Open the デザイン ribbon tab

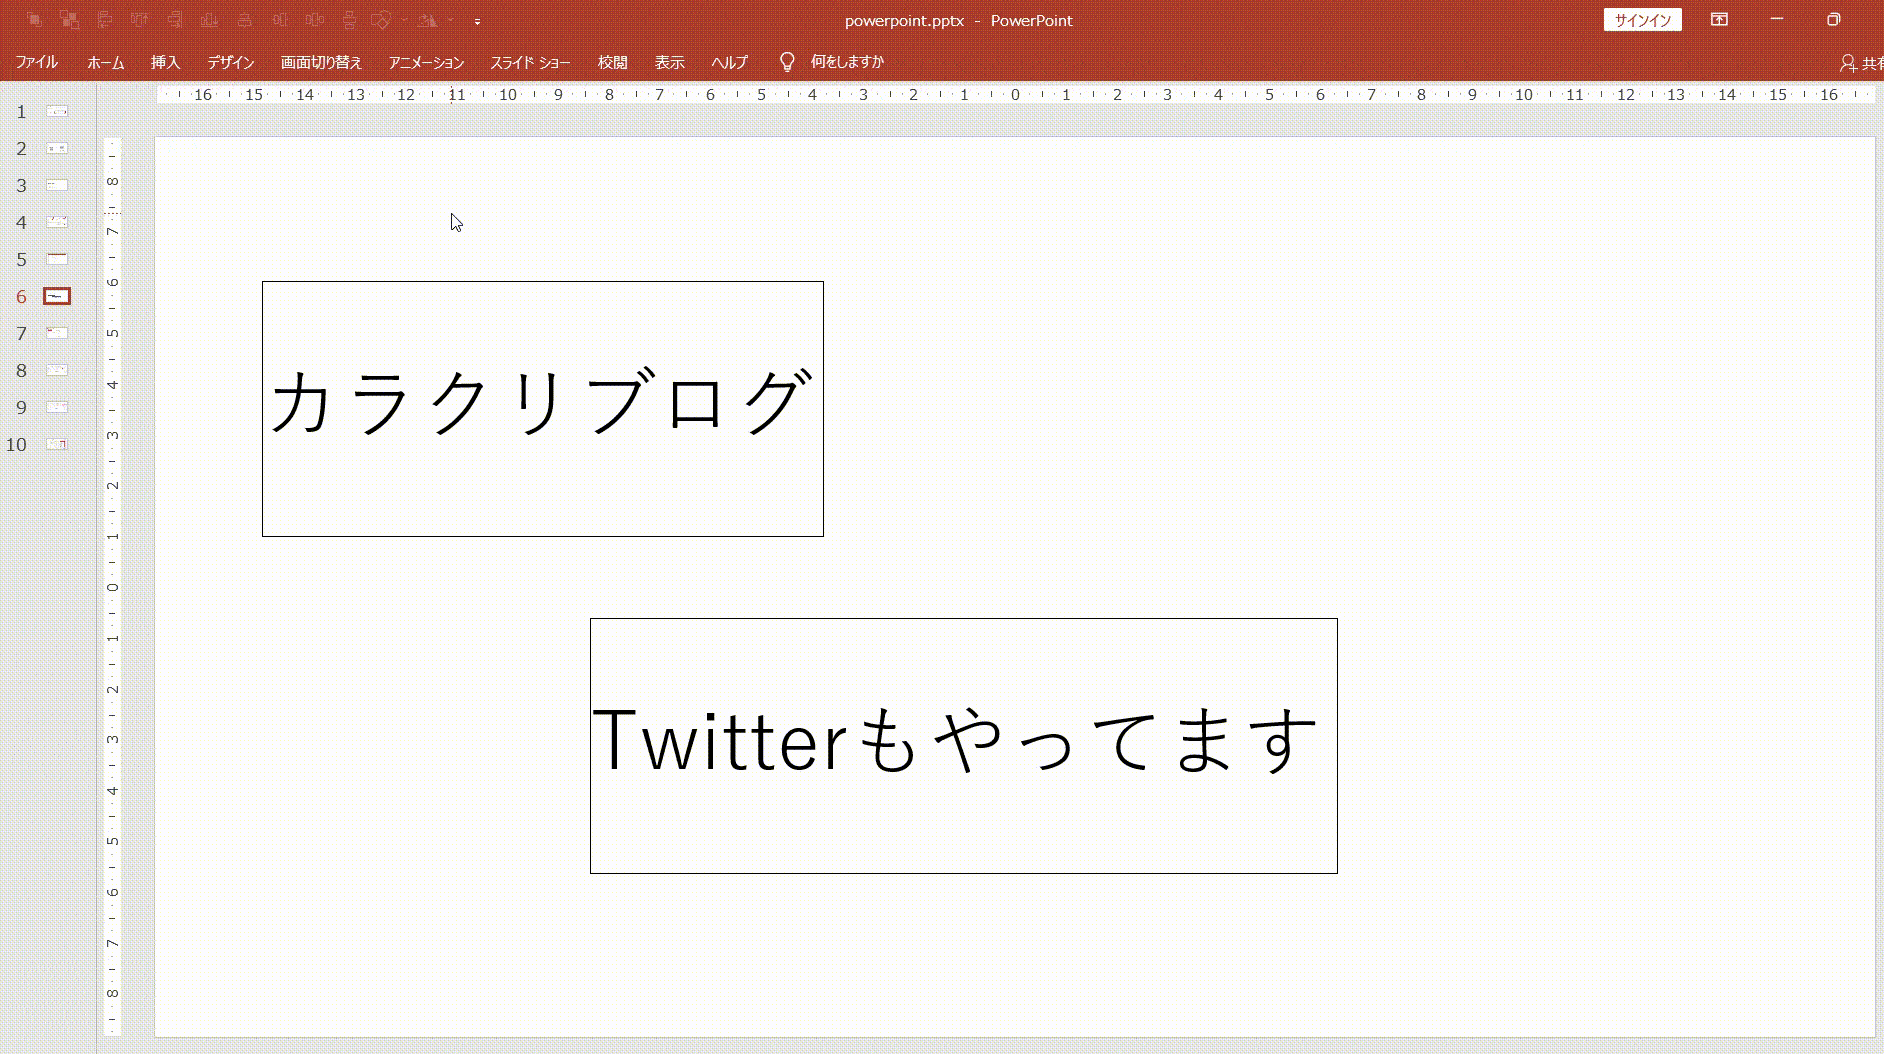pyautogui.click(x=231, y=62)
